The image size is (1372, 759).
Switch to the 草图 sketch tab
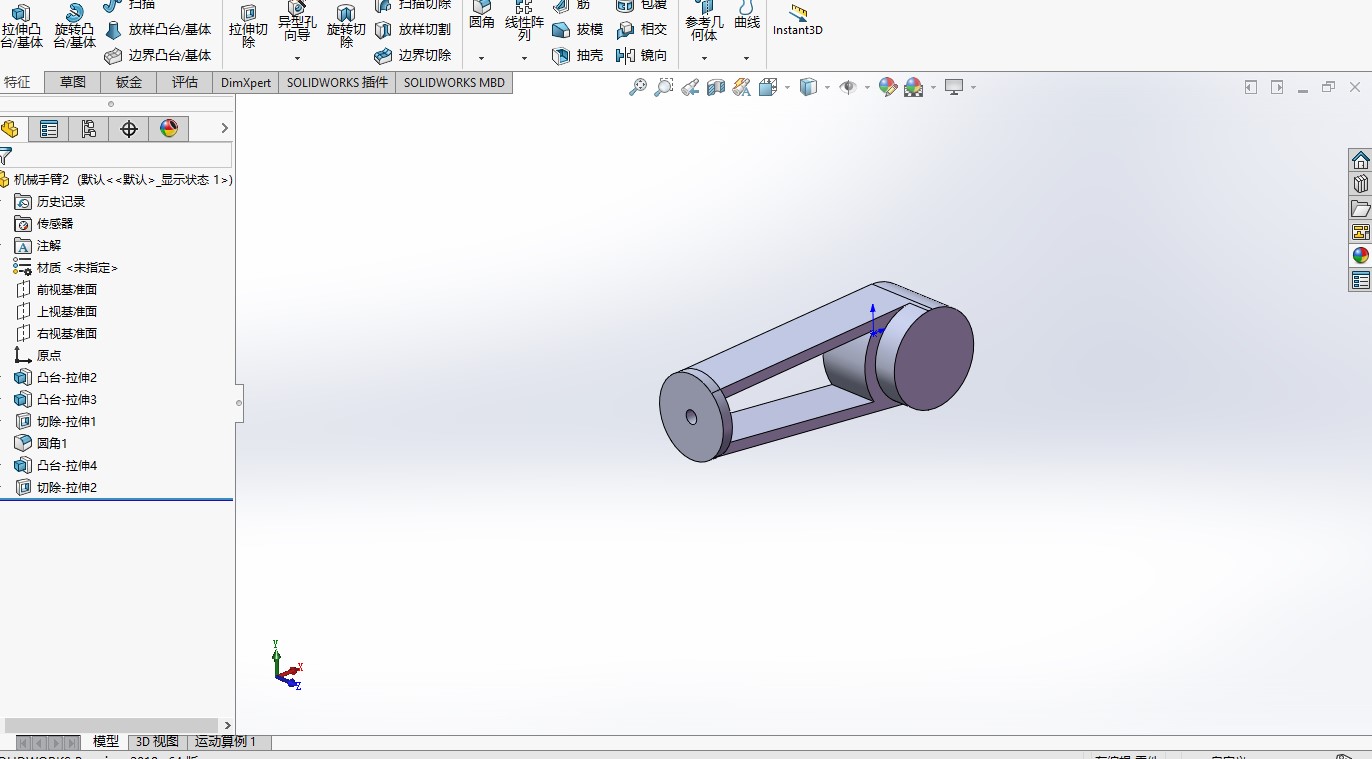point(72,83)
